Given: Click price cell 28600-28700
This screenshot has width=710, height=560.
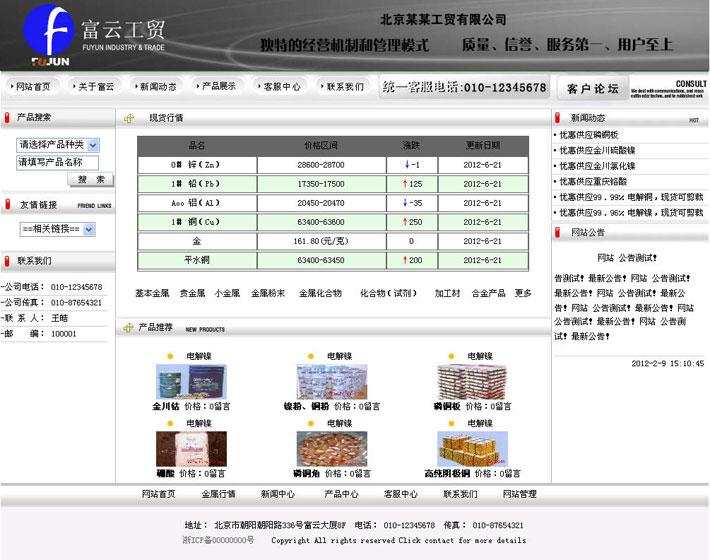Looking at the screenshot, I should point(321,165).
